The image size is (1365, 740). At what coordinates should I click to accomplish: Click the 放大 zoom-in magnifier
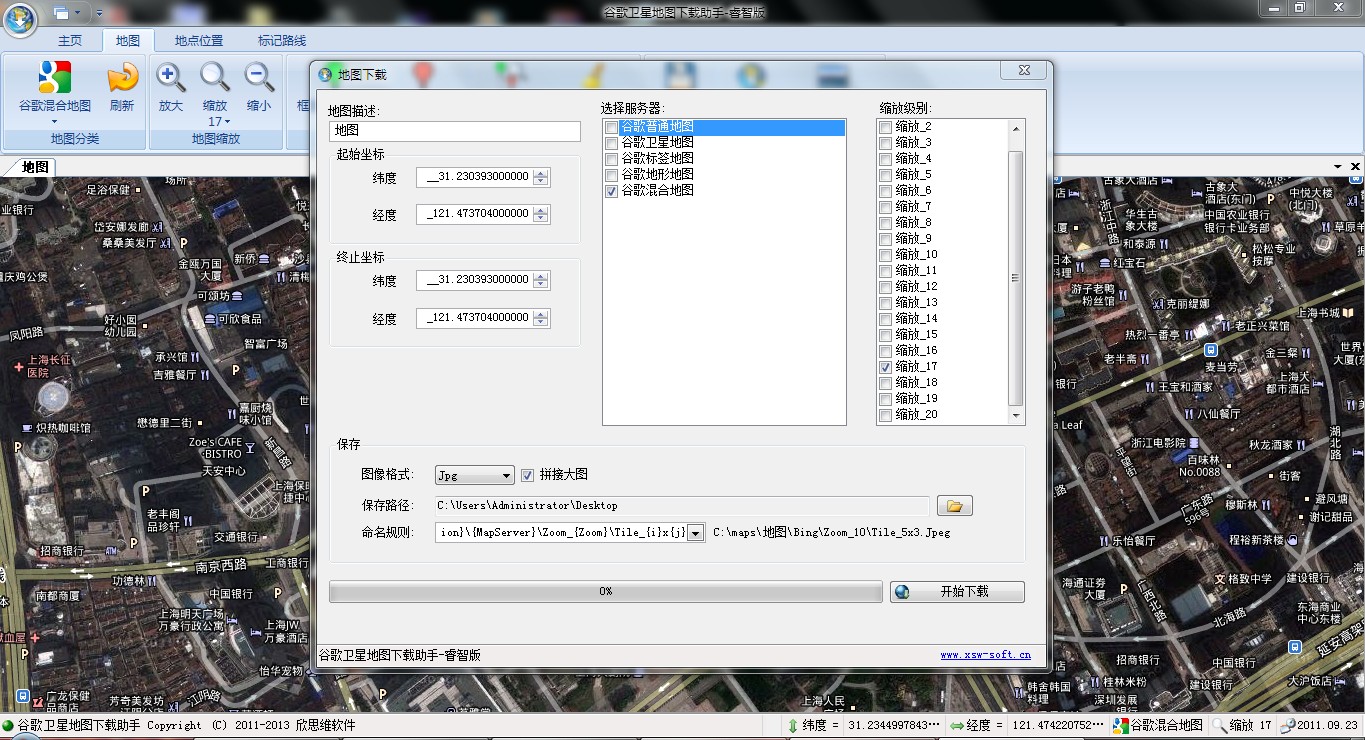point(171,77)
